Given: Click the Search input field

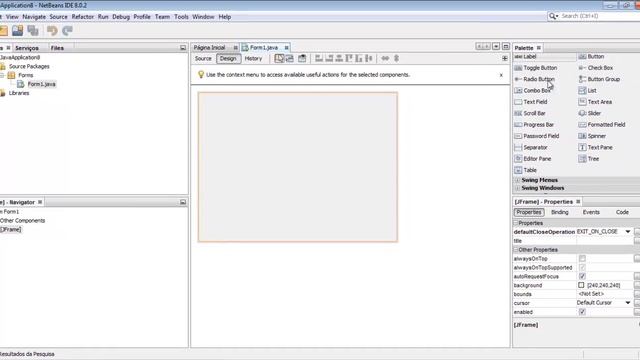Looking at the screenshot, I should [x=600, y=16].
